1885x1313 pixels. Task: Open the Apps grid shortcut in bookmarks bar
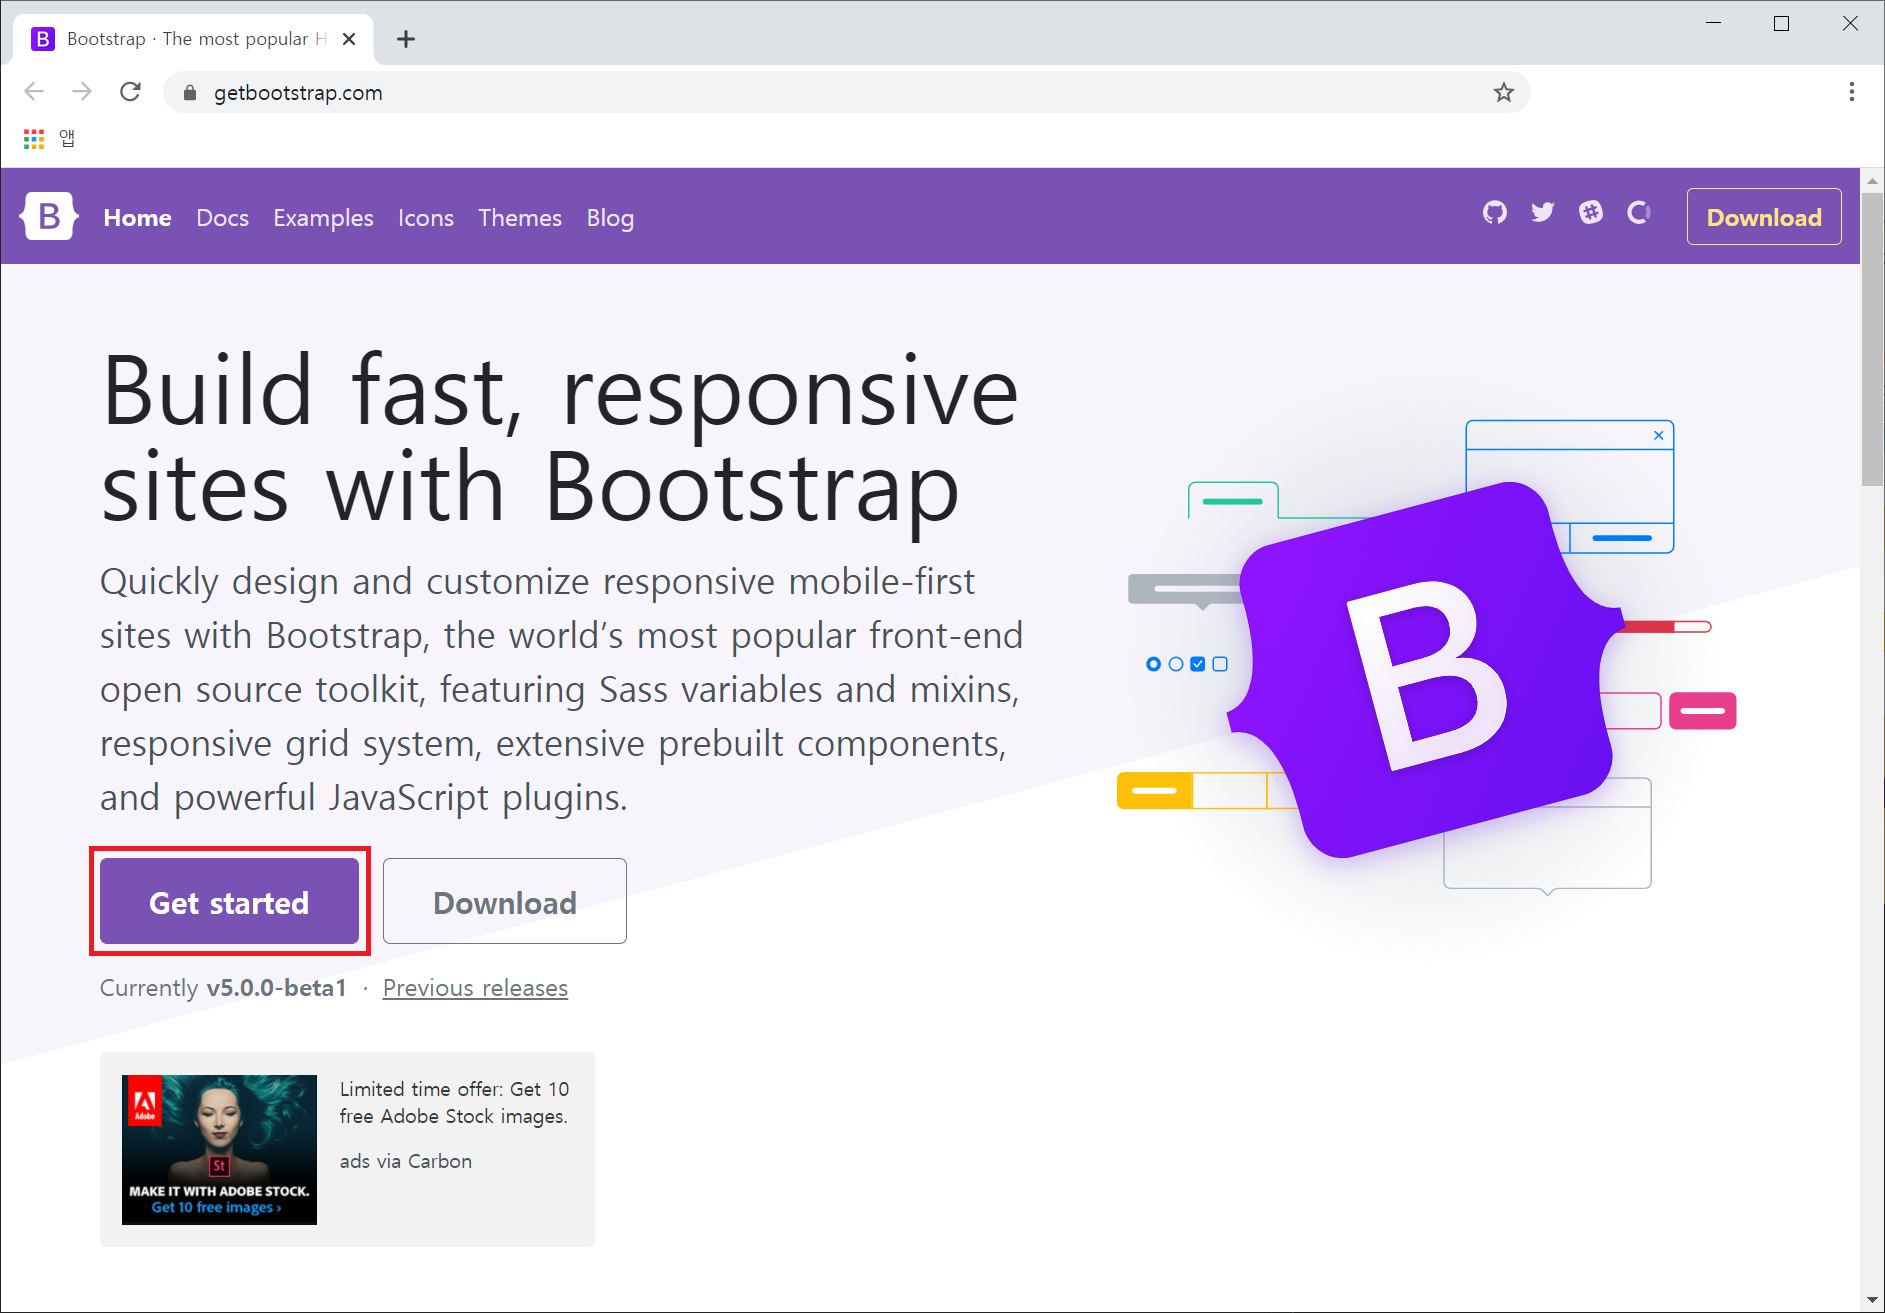[34, 139]
